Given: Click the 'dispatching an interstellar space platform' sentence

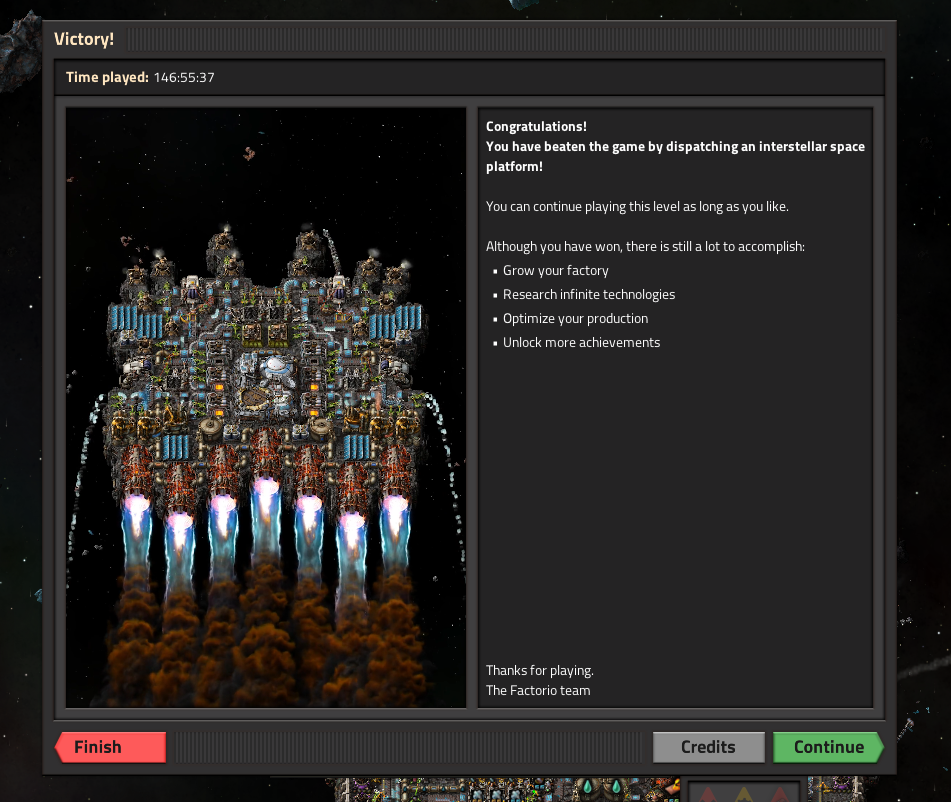Looking at the screenshot, I should tap(675, 156).
